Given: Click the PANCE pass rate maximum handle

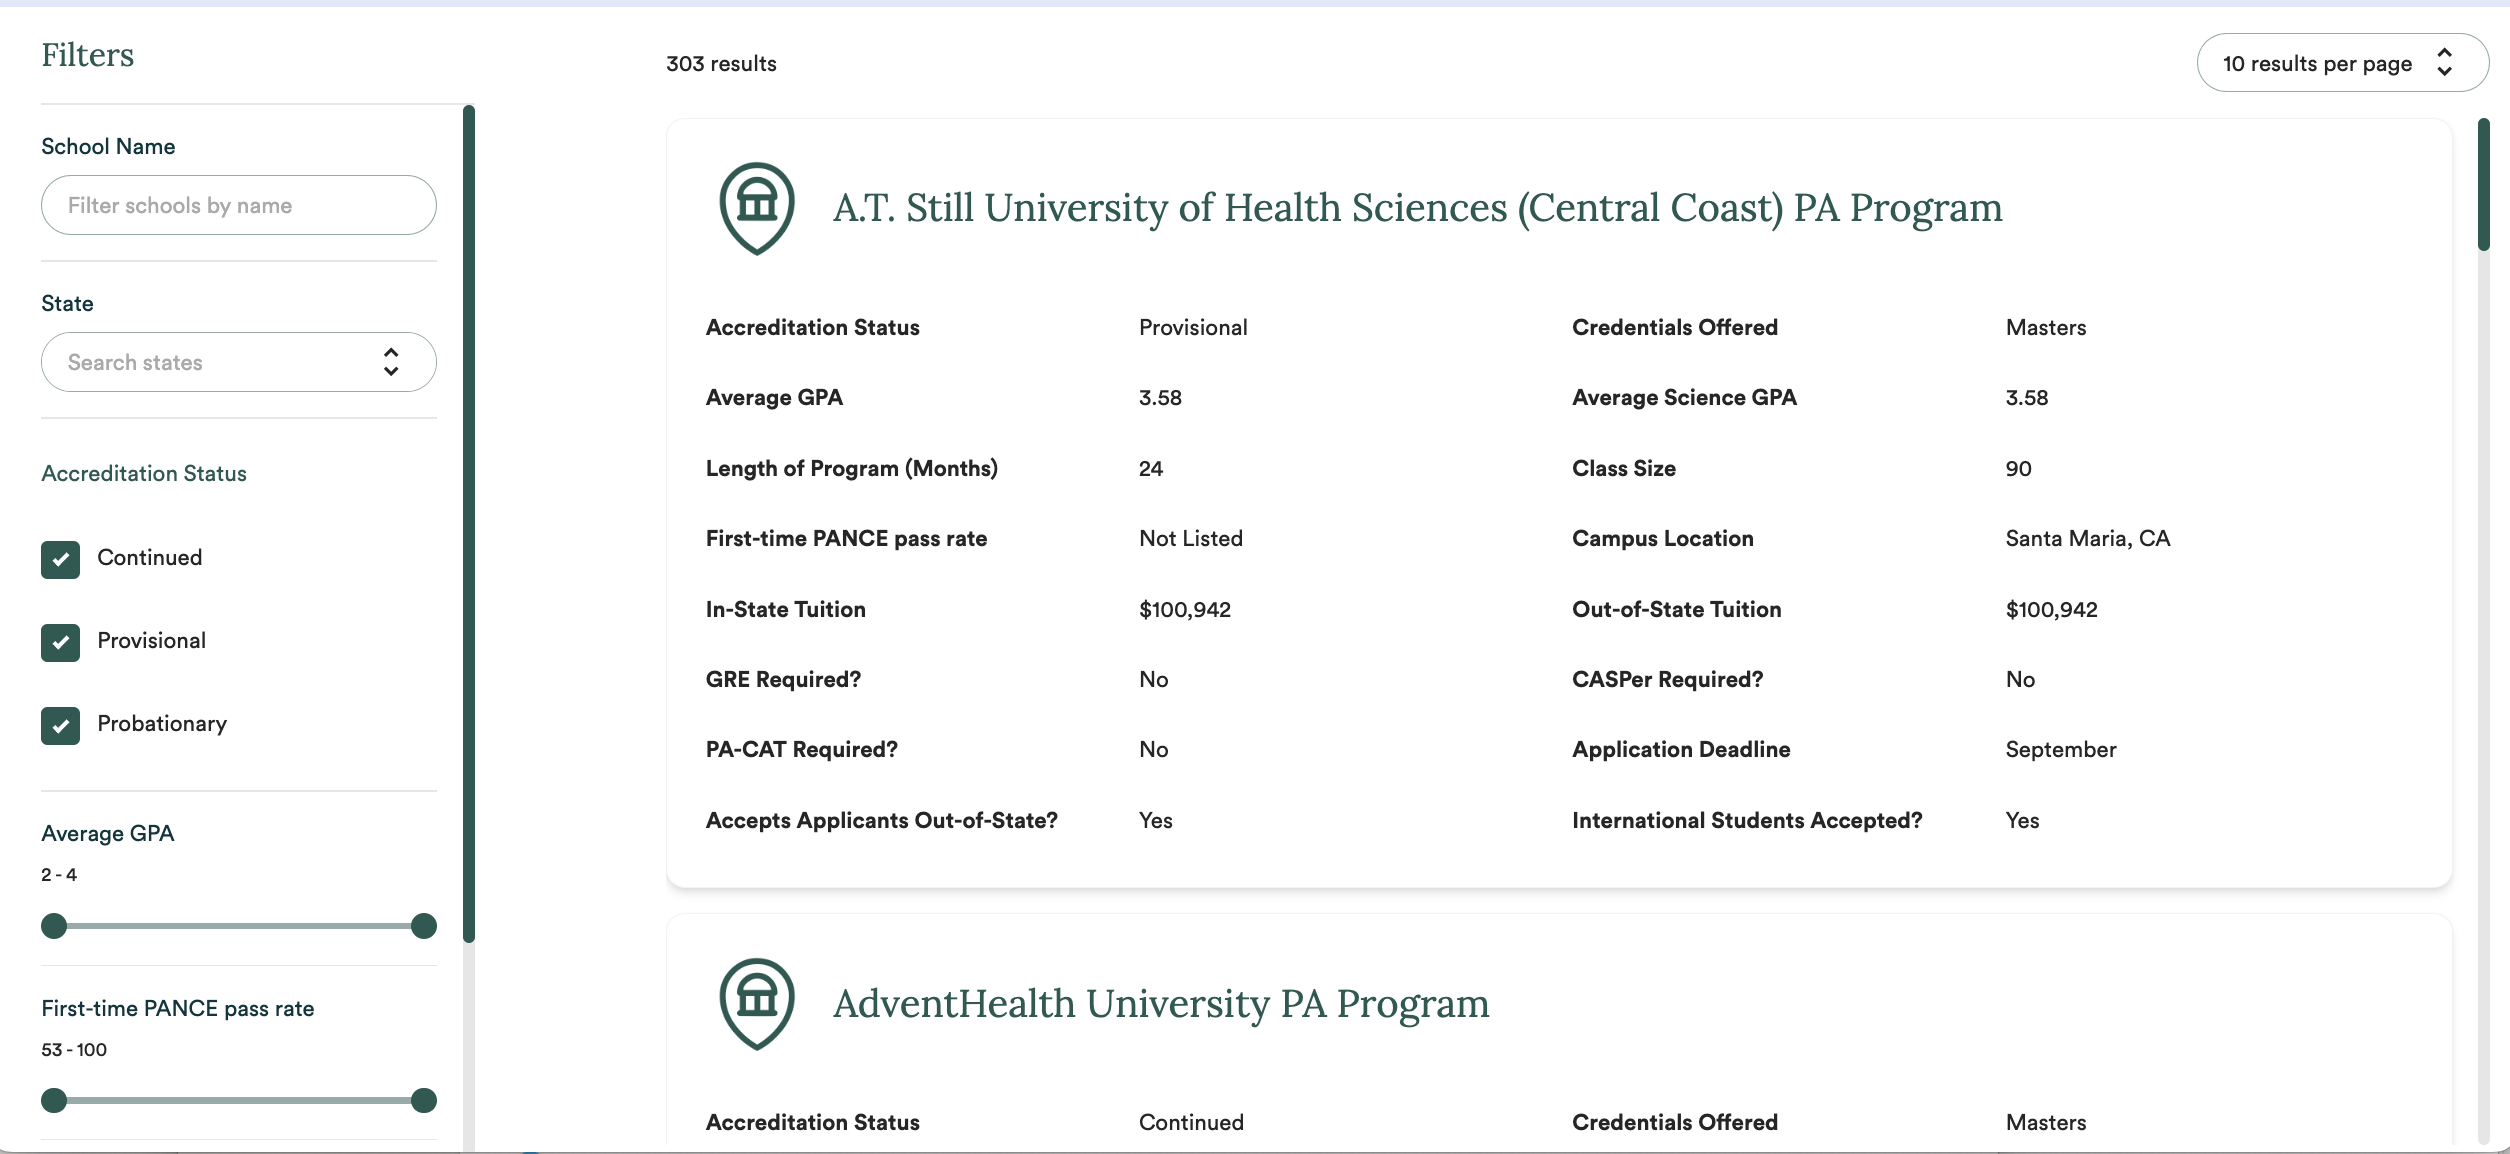Looking at the screenshot, I should click(424, 1100).
